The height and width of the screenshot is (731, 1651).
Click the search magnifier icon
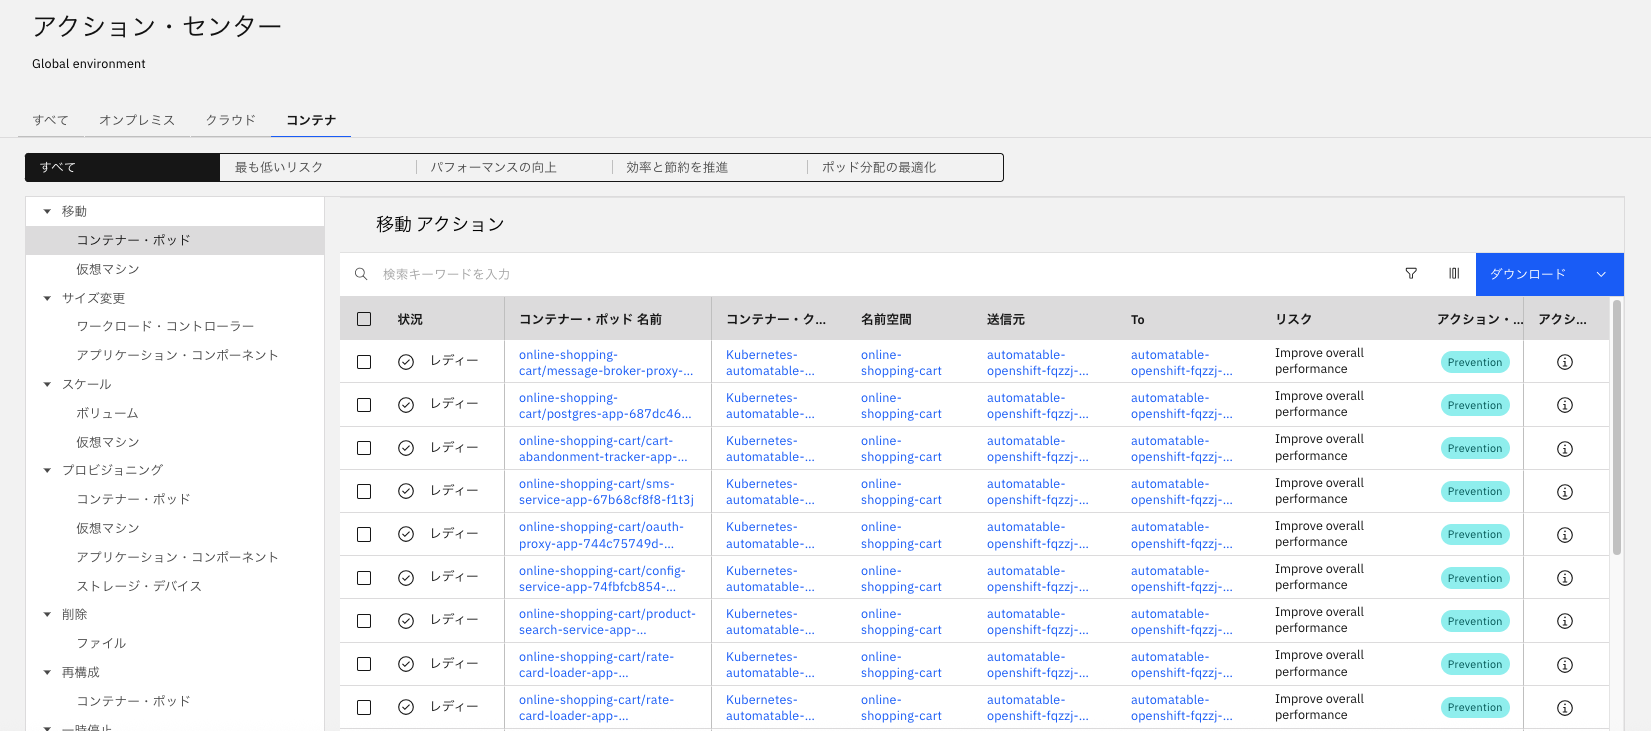tap(361, 274)
